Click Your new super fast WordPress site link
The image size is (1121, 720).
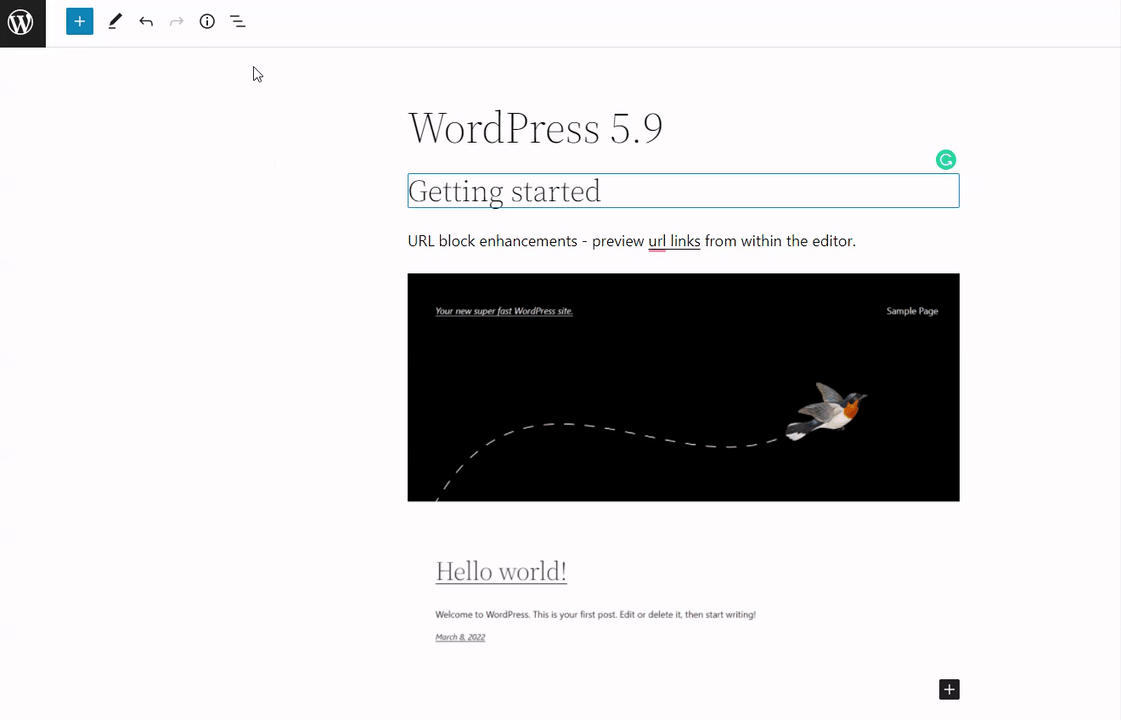[x=504, y=311]
